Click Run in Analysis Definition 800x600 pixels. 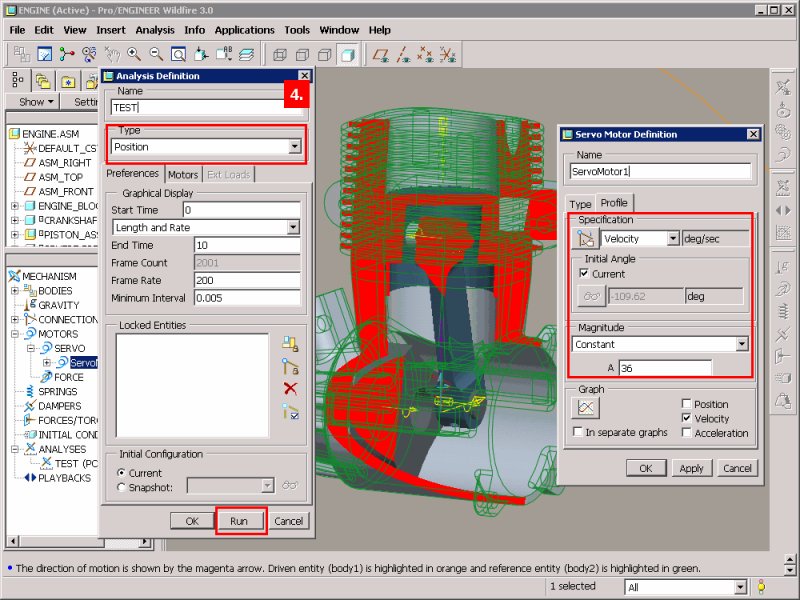(x=239, y=521)
